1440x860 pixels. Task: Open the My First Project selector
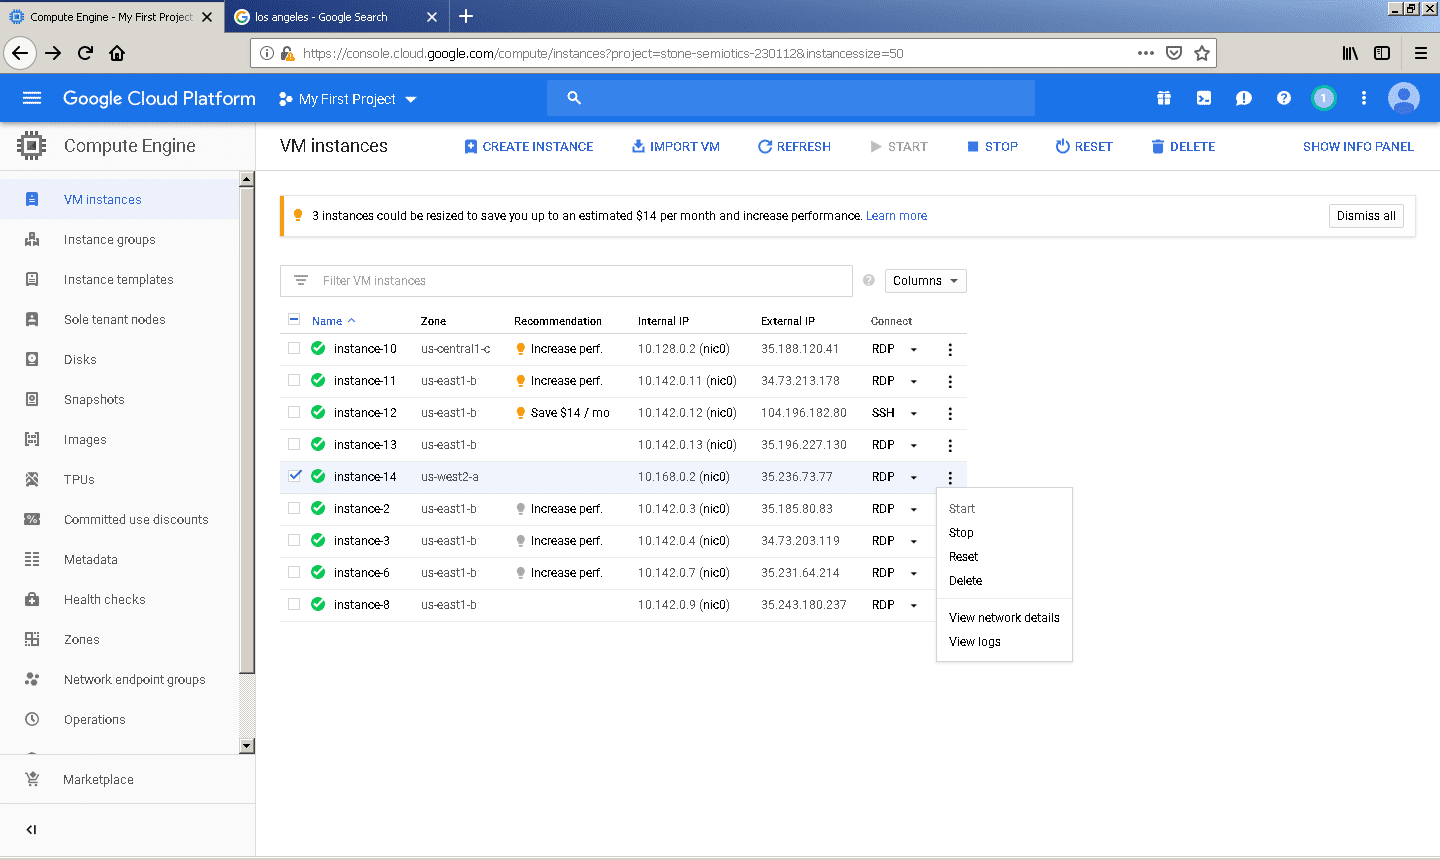coord(347,99)
